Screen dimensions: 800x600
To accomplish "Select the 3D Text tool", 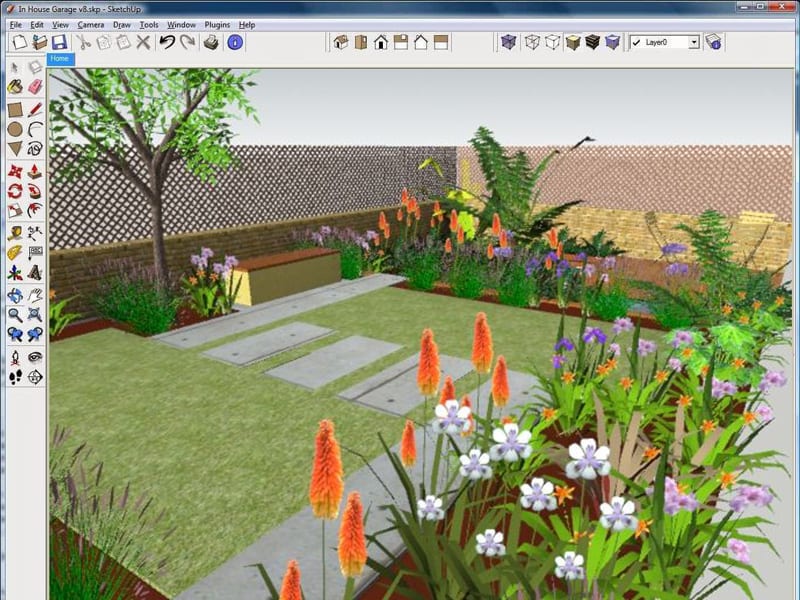I will 35,273.
